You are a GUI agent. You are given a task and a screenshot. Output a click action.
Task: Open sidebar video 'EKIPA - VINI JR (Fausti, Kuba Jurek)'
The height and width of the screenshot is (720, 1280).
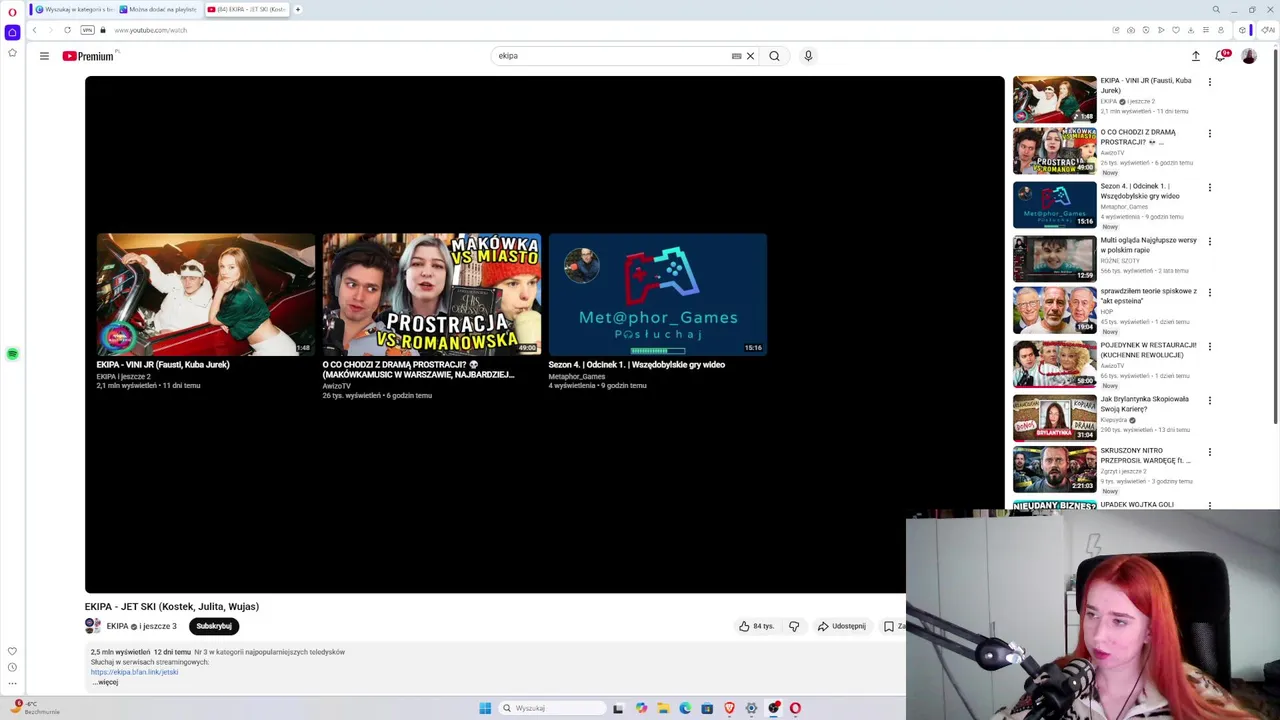point(1145,85)
